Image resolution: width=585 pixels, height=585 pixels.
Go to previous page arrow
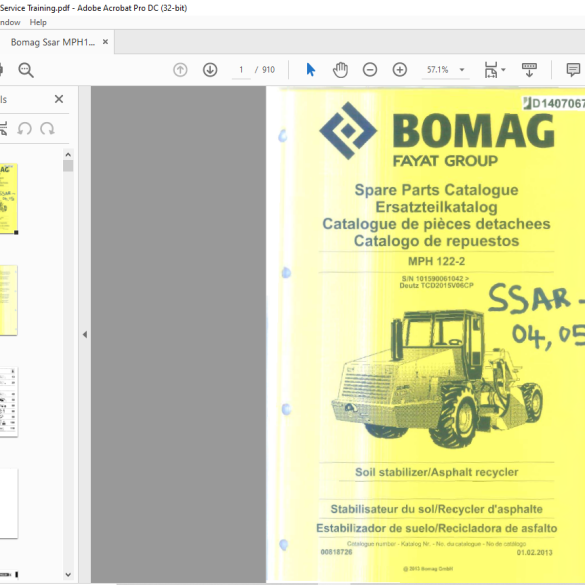pyautogui.click(x=180, y=70)
